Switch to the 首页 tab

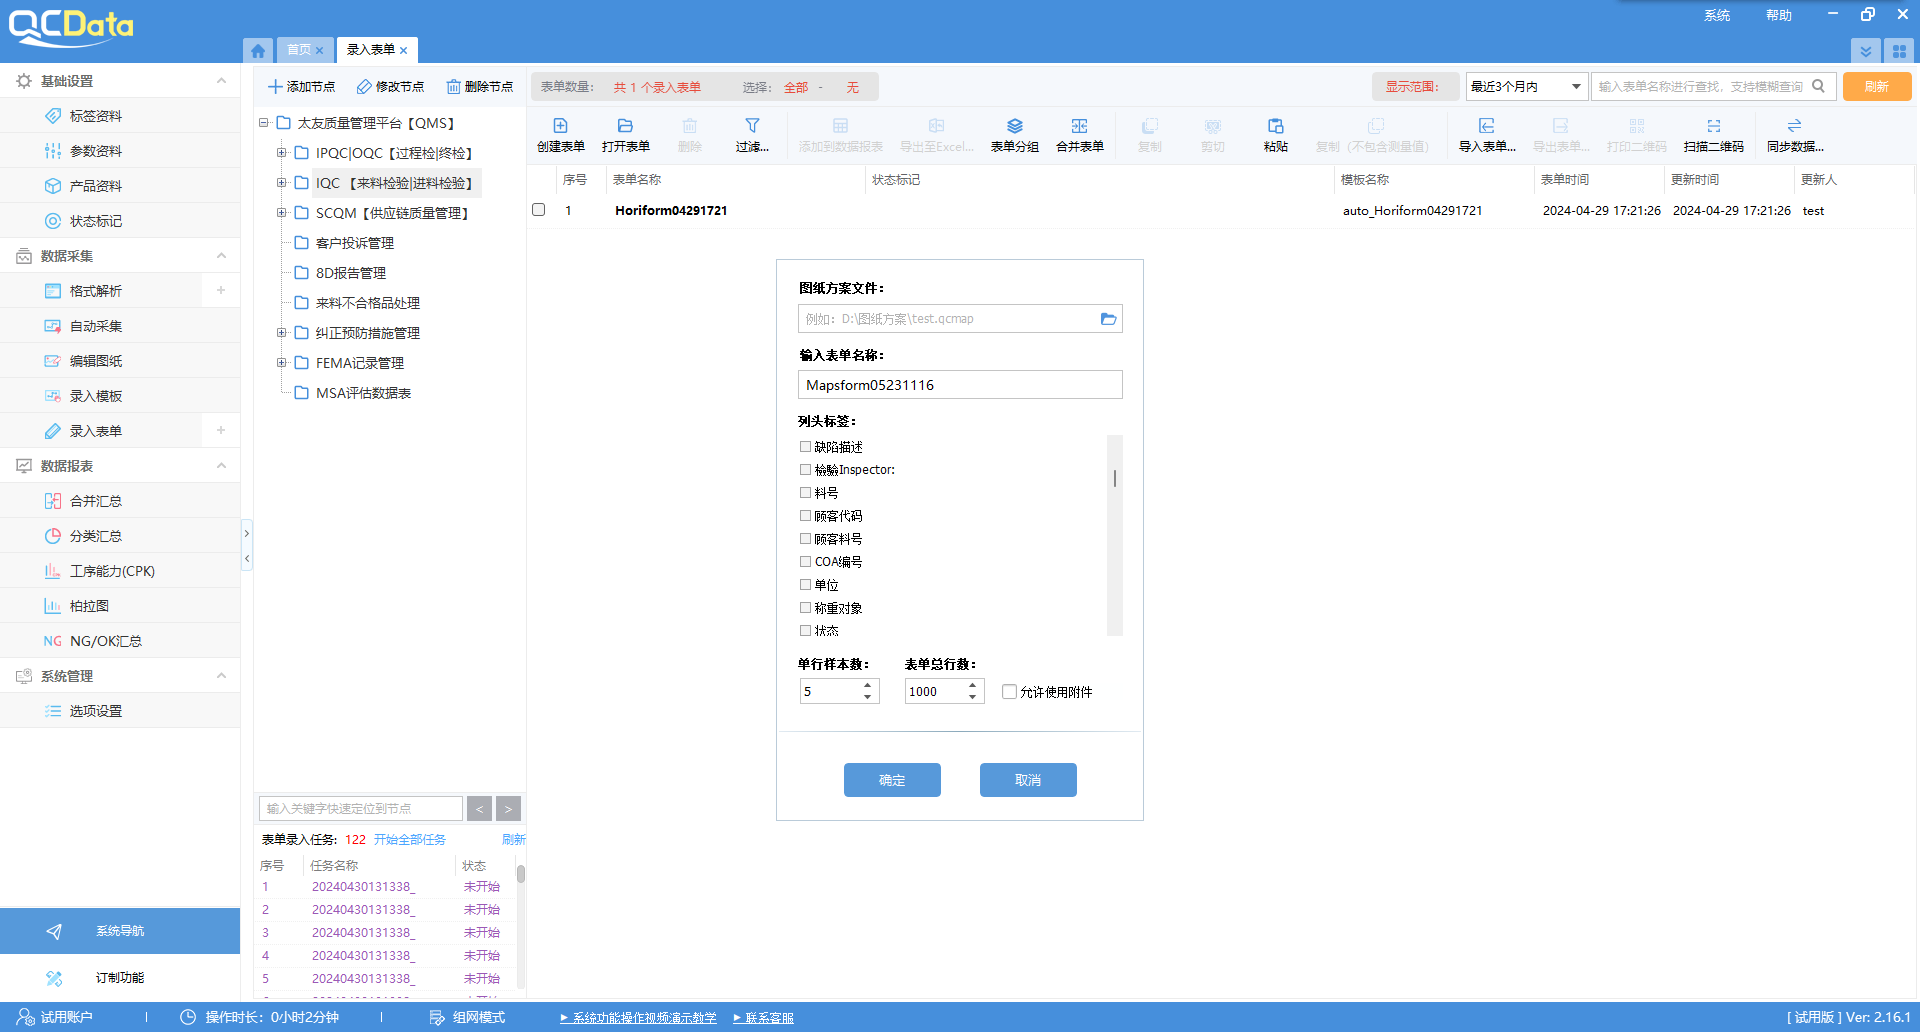(x=299, y=49)
